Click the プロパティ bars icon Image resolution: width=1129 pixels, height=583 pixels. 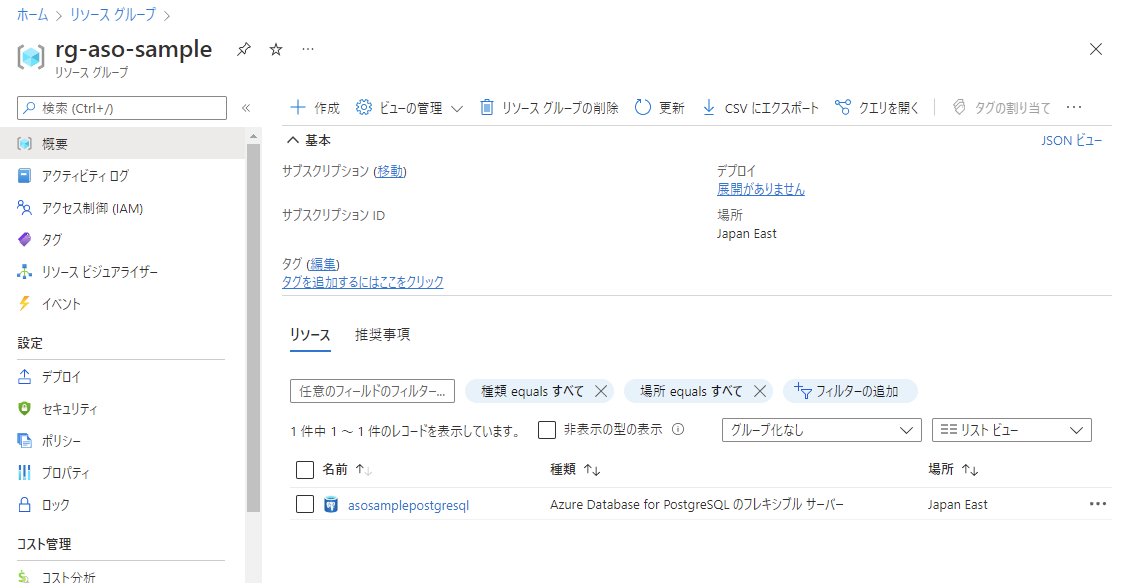coord(24,473)
